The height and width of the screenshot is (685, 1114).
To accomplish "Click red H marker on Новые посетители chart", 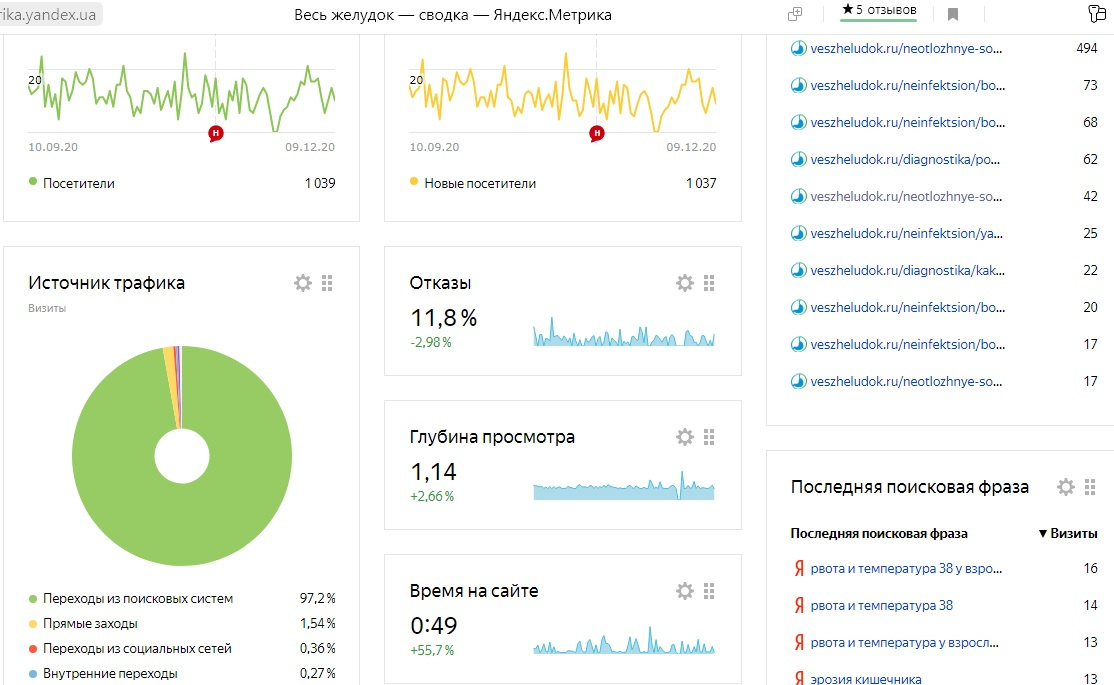I will point(597,133).
